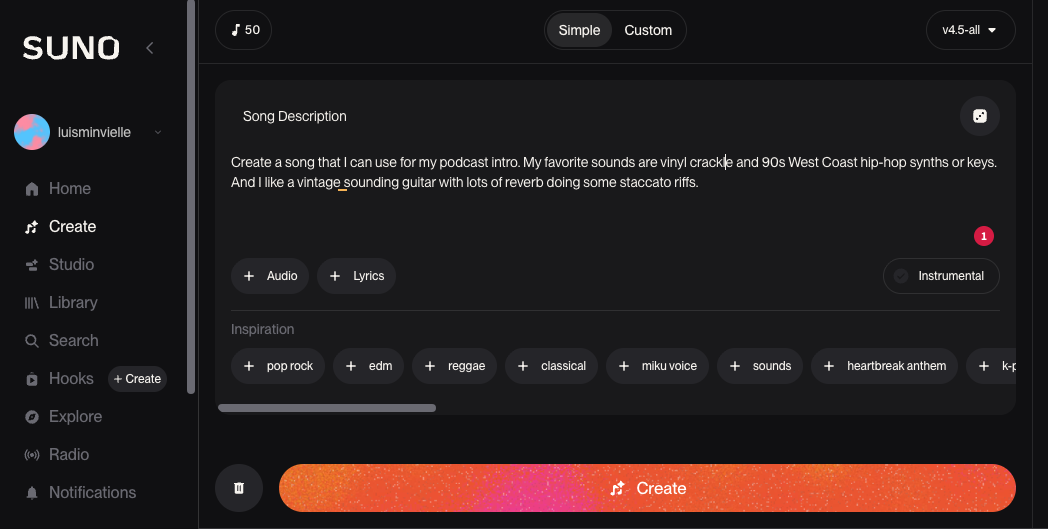Click the luisminvielle profile avatar
The image size is (1048, 529).
(32, 132)
